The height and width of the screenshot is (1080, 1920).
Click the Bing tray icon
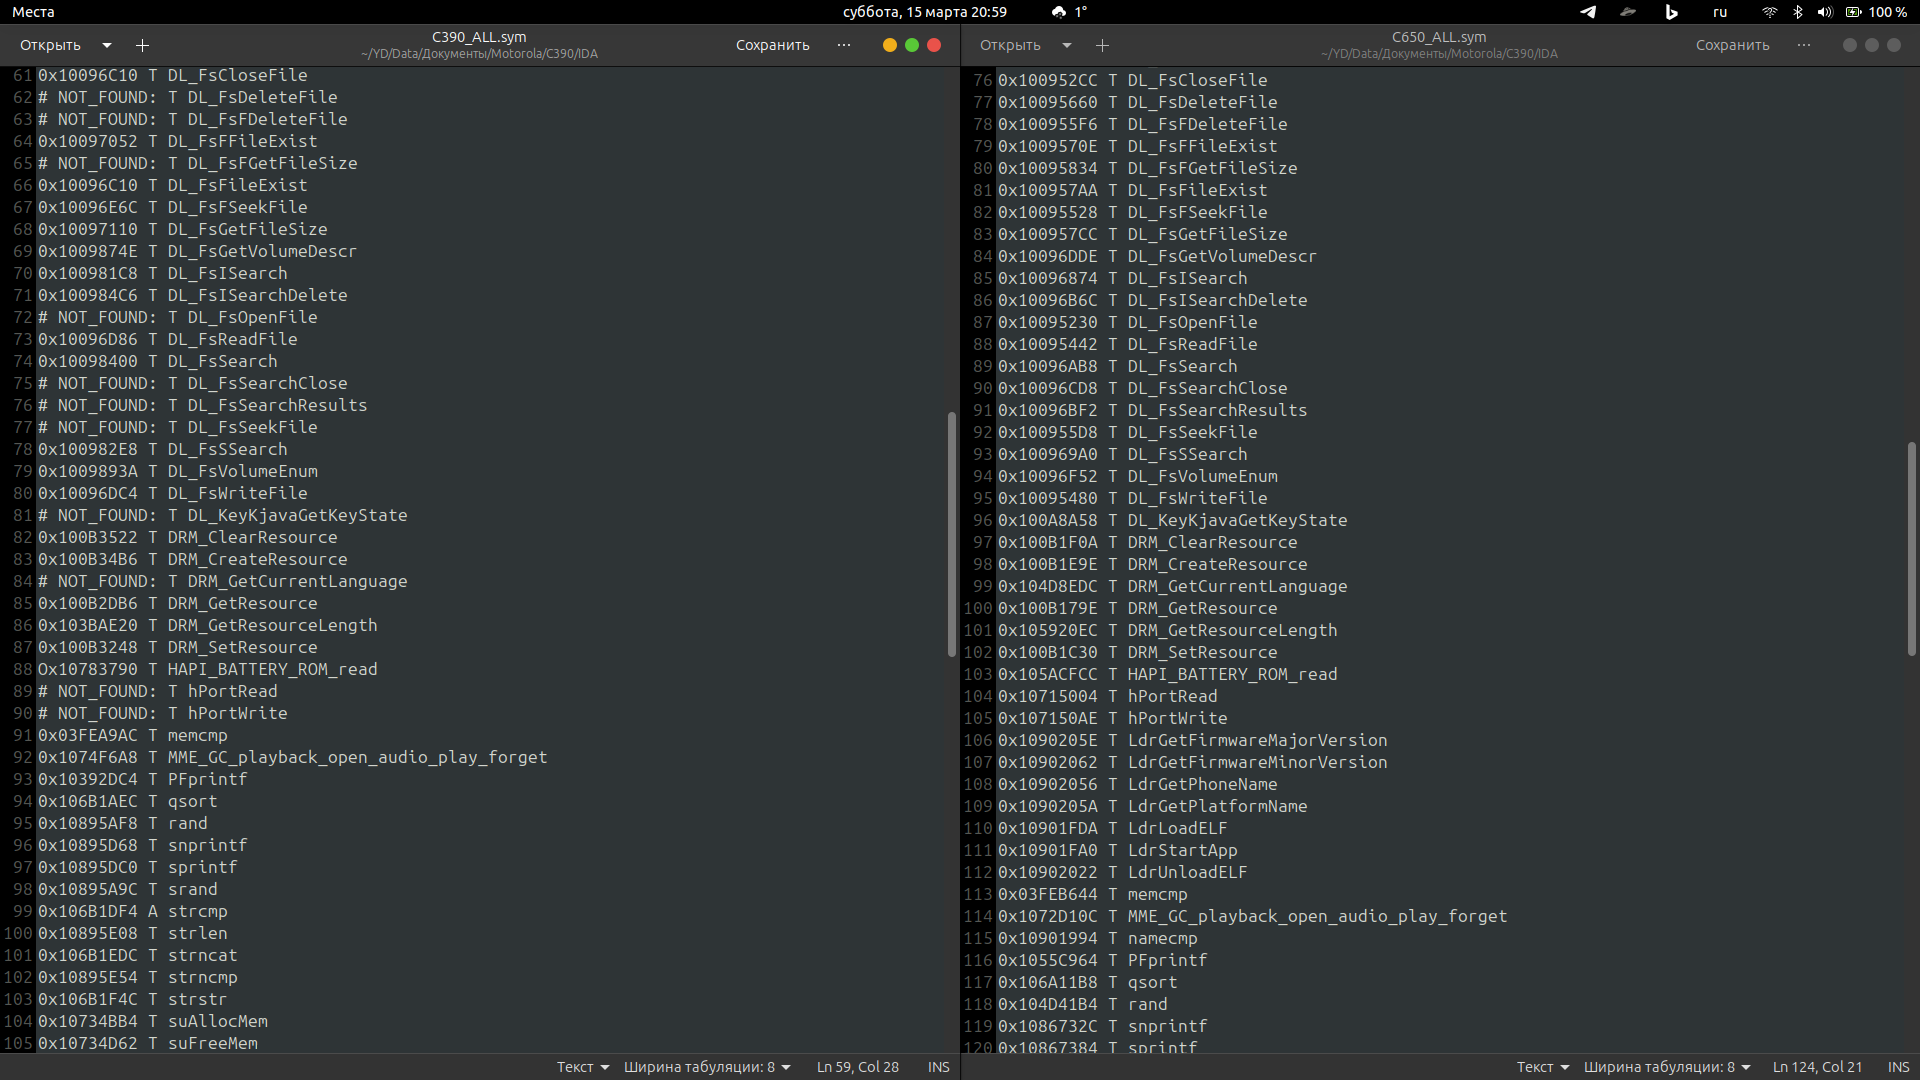(x=1671, y=12)
